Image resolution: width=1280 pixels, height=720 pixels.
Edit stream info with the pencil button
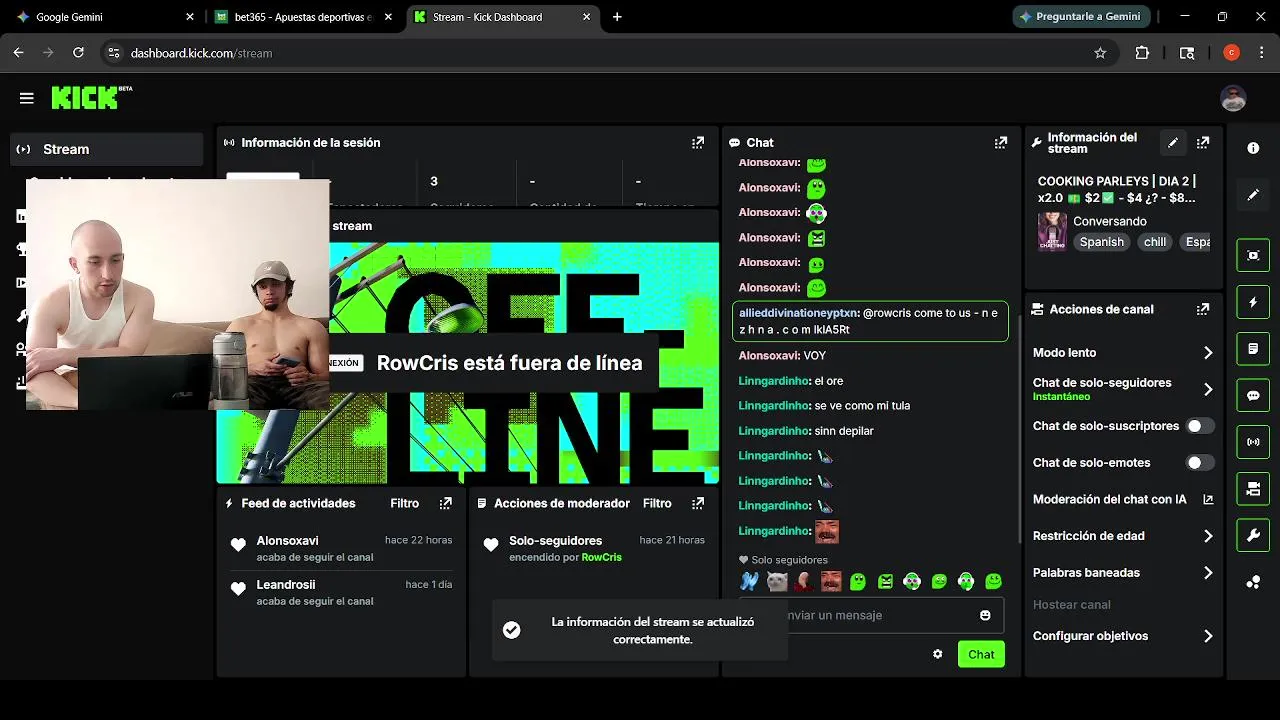tap(1173, 143)
